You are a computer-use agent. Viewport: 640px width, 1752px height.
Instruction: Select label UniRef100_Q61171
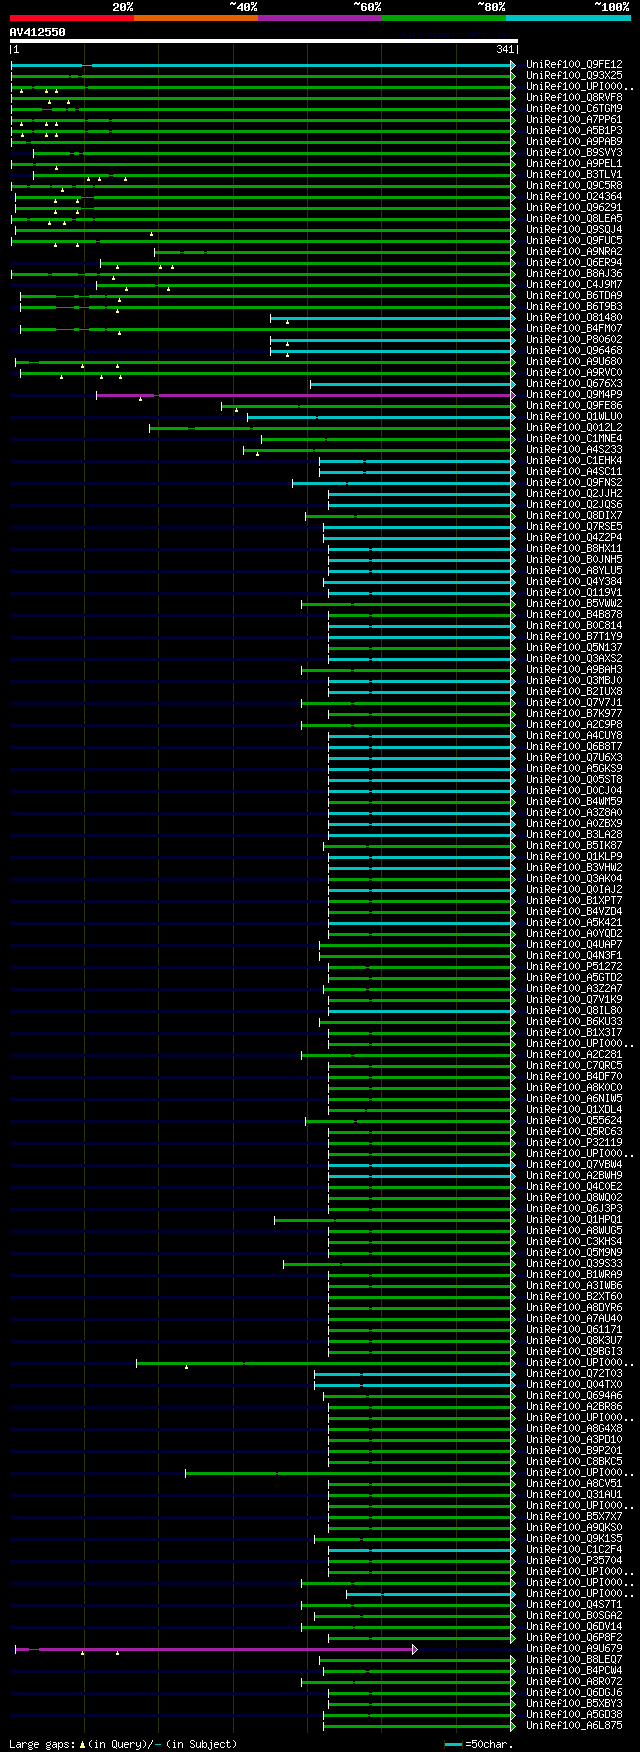(574, 1330)
